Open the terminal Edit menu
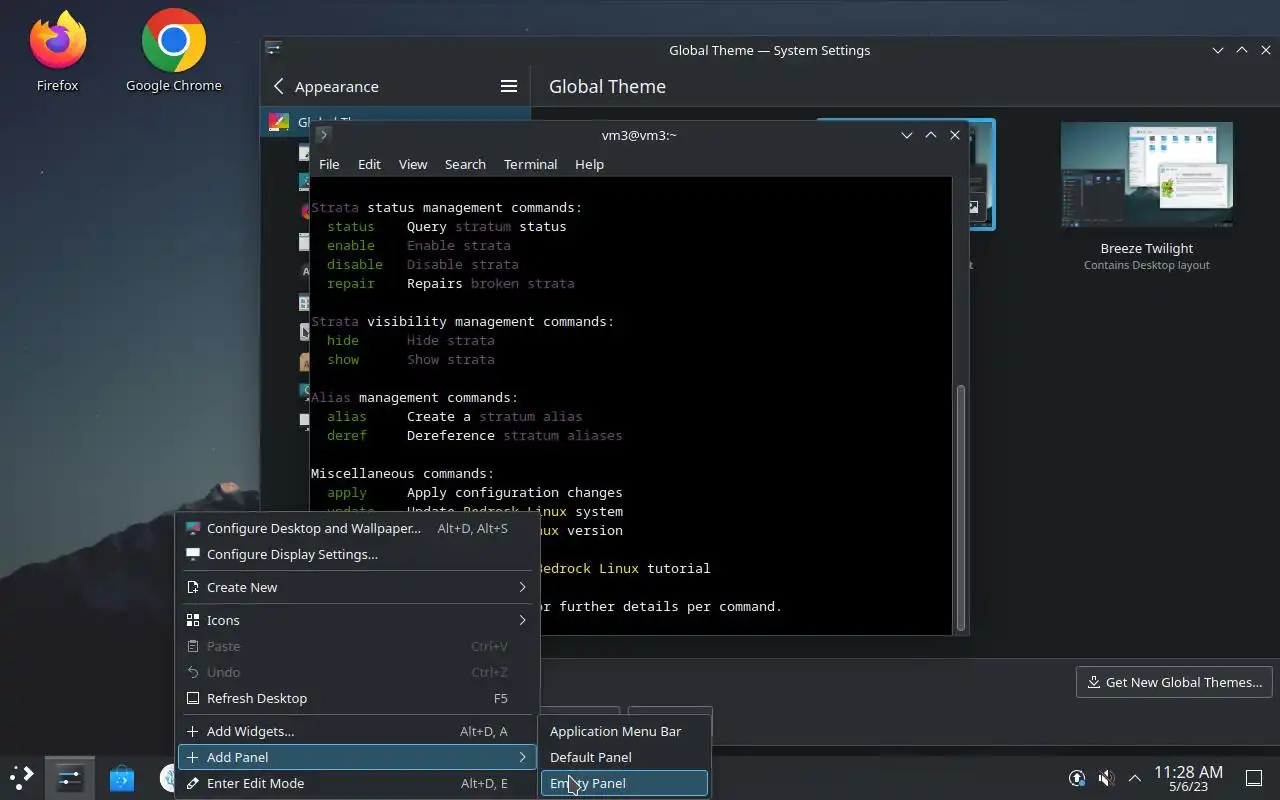This screenshot has width=1280, height=800. coord(369,164)
